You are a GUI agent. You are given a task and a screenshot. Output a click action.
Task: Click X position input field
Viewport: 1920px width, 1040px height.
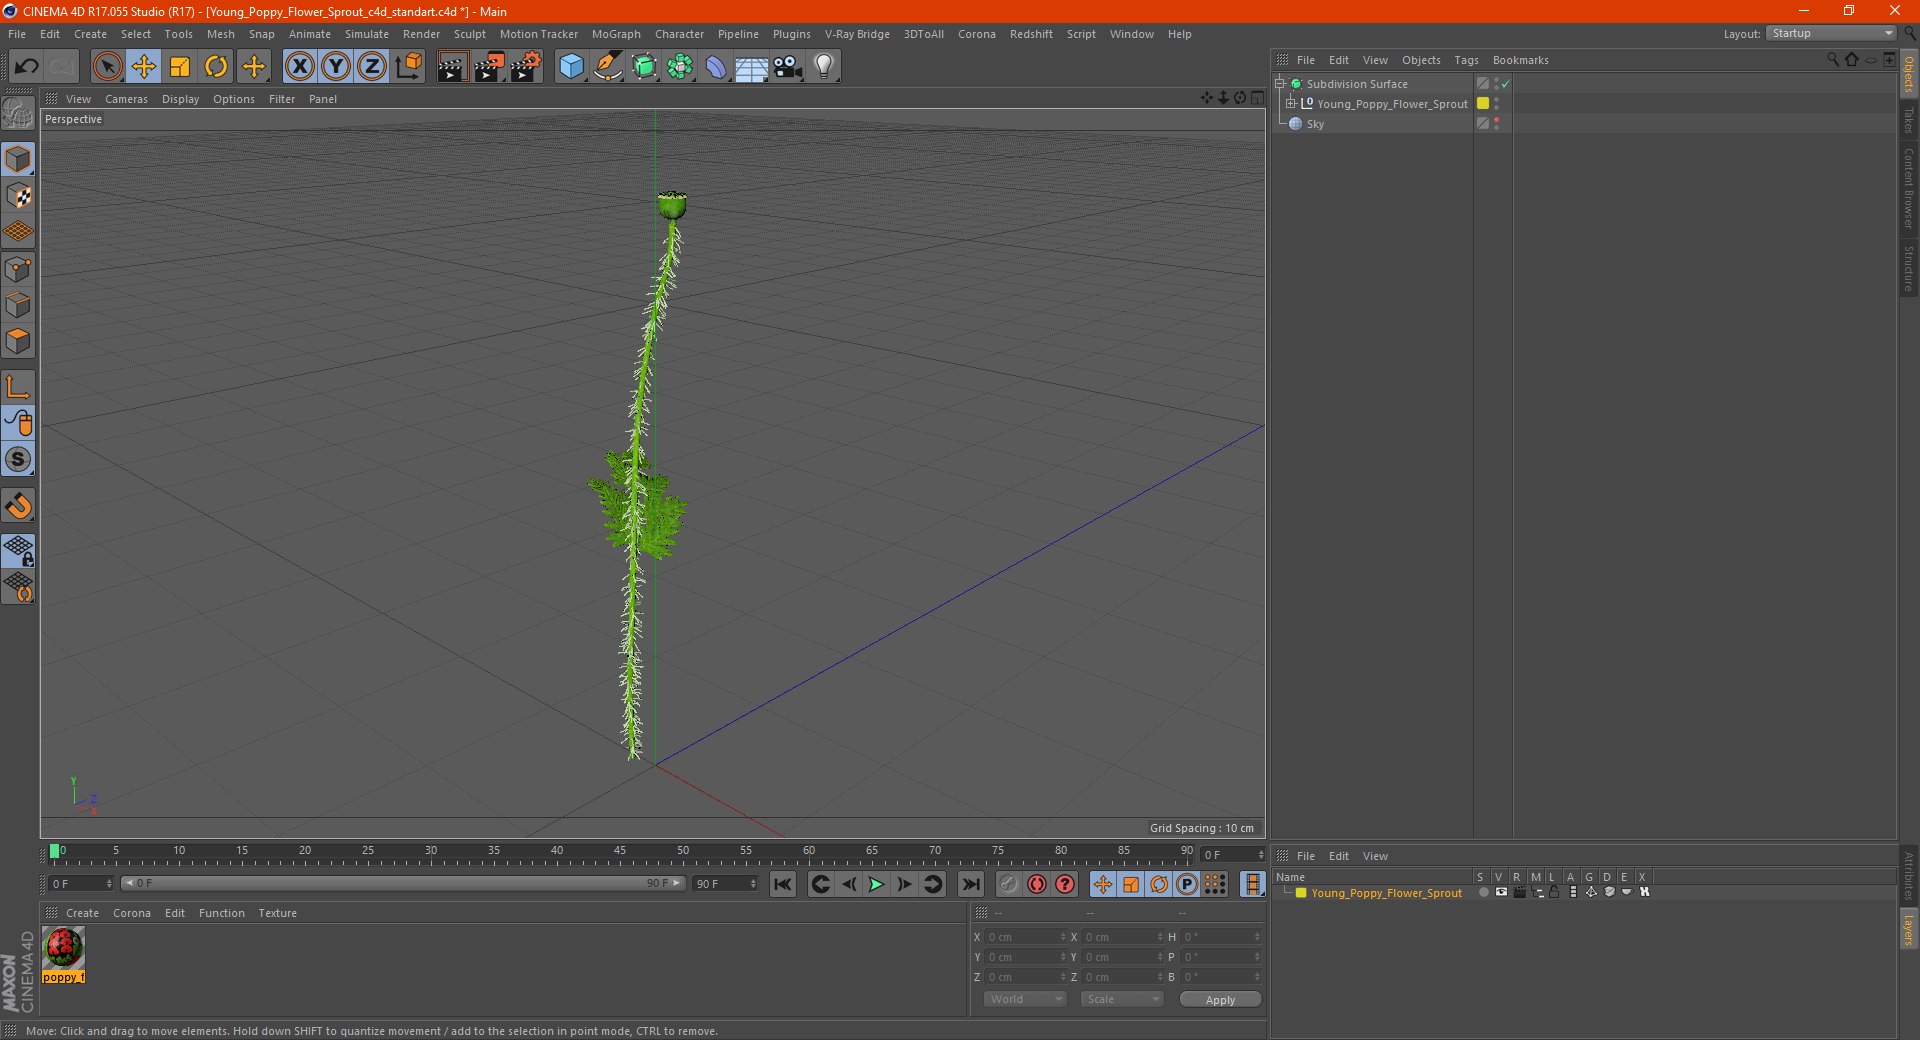point(1026,937)
